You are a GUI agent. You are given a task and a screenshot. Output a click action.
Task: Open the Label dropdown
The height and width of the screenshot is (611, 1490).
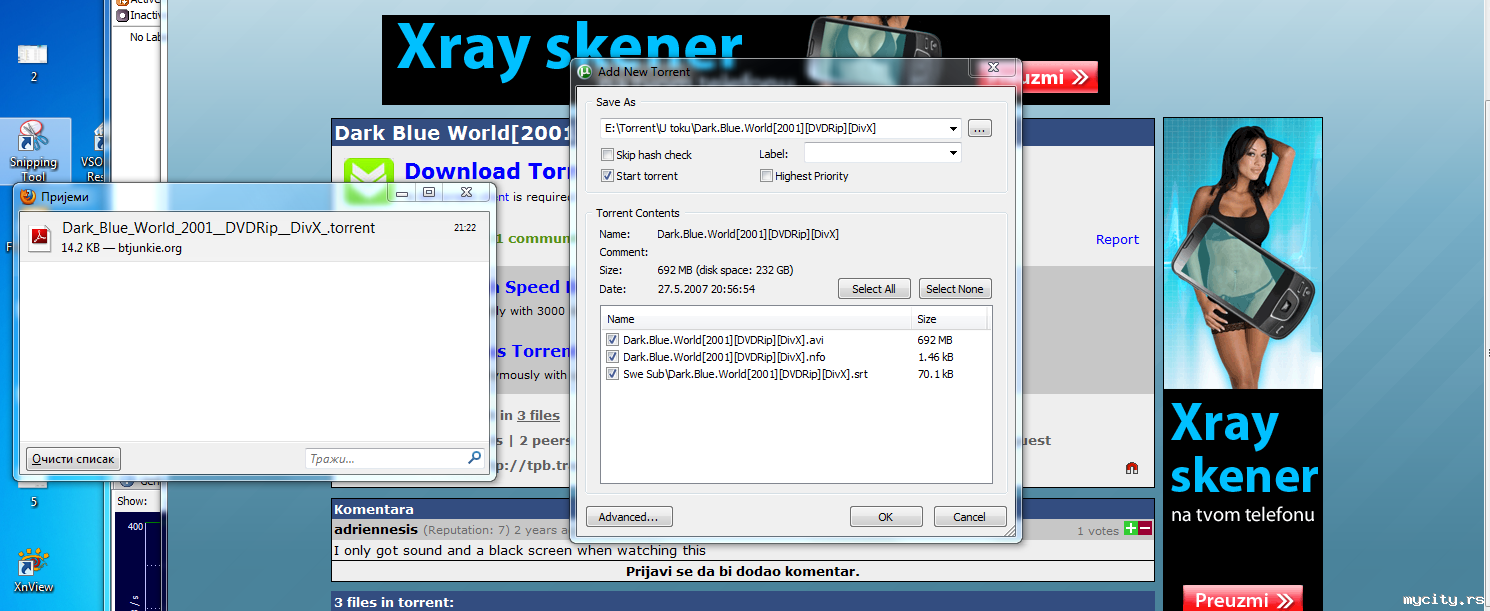tap(953, 153)
